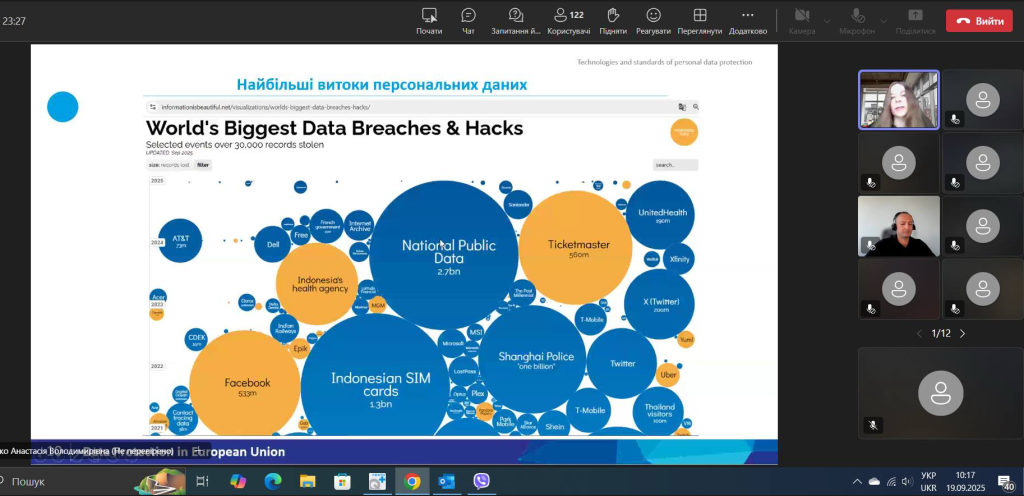
Task: Open the volume speaker tray icon
Action: tap(907, 482)
